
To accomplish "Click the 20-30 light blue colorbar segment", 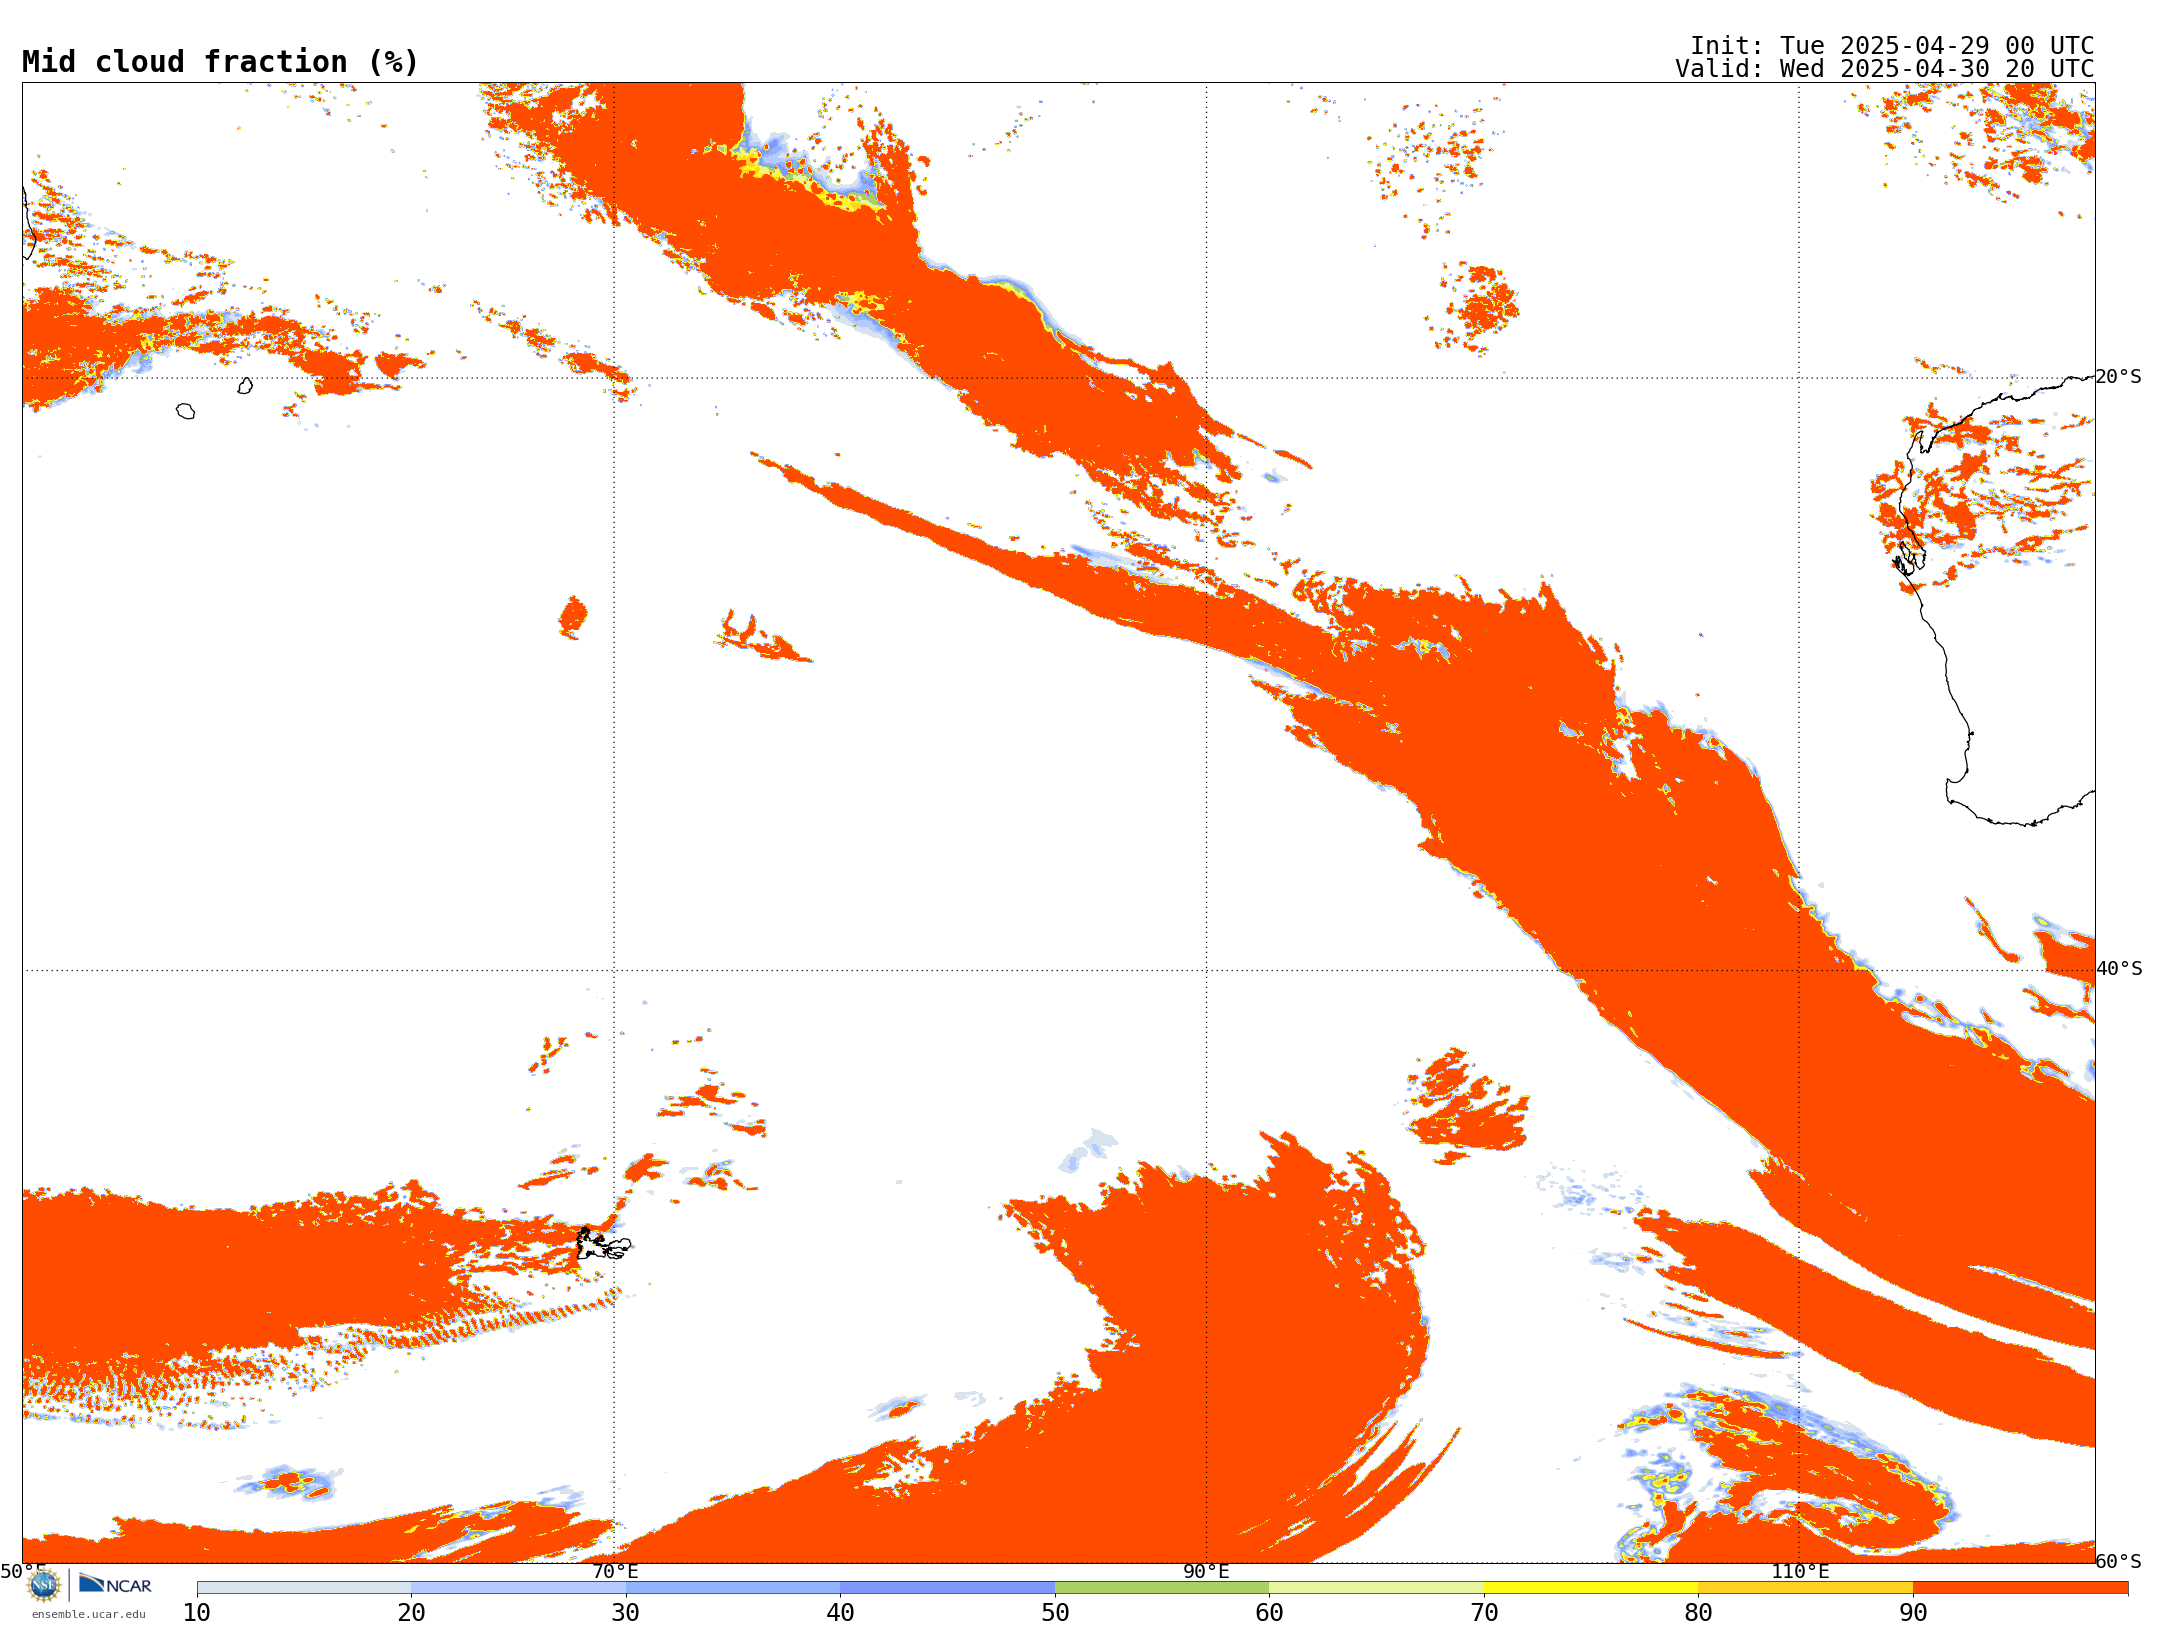I will pos(518,1588).
